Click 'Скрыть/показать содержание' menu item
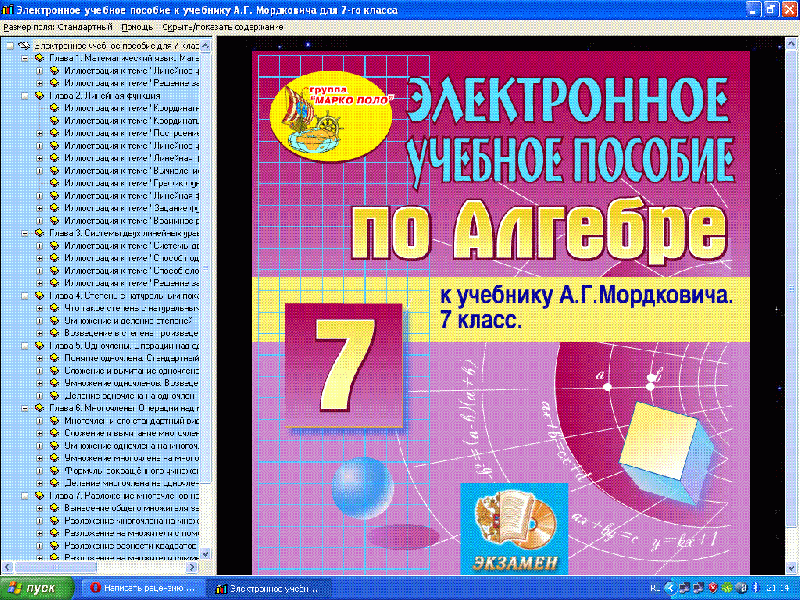Viewport: 800px width, 600px height. pos(222,27)
